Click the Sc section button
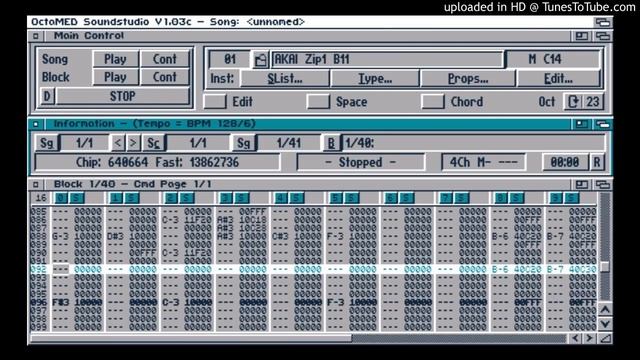This screenshot has width=640, height=360. 154,143
